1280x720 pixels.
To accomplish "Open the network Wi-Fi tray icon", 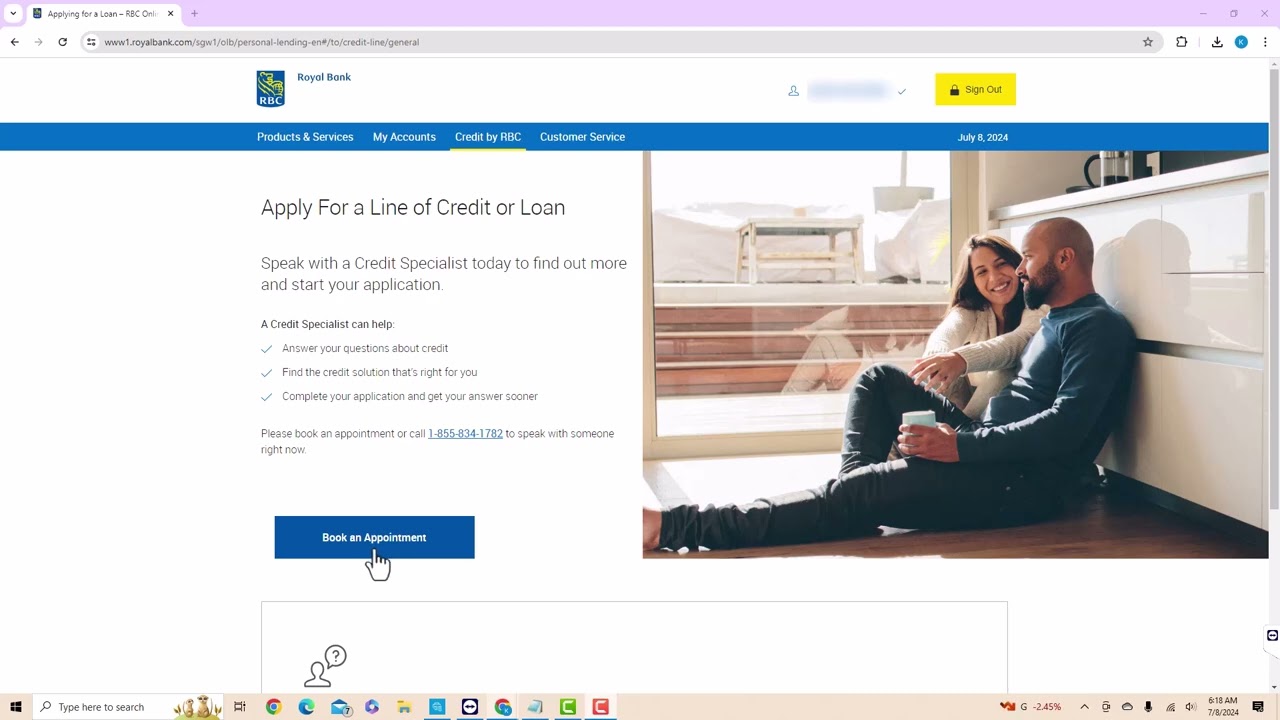I will [x=1170, y=707].
